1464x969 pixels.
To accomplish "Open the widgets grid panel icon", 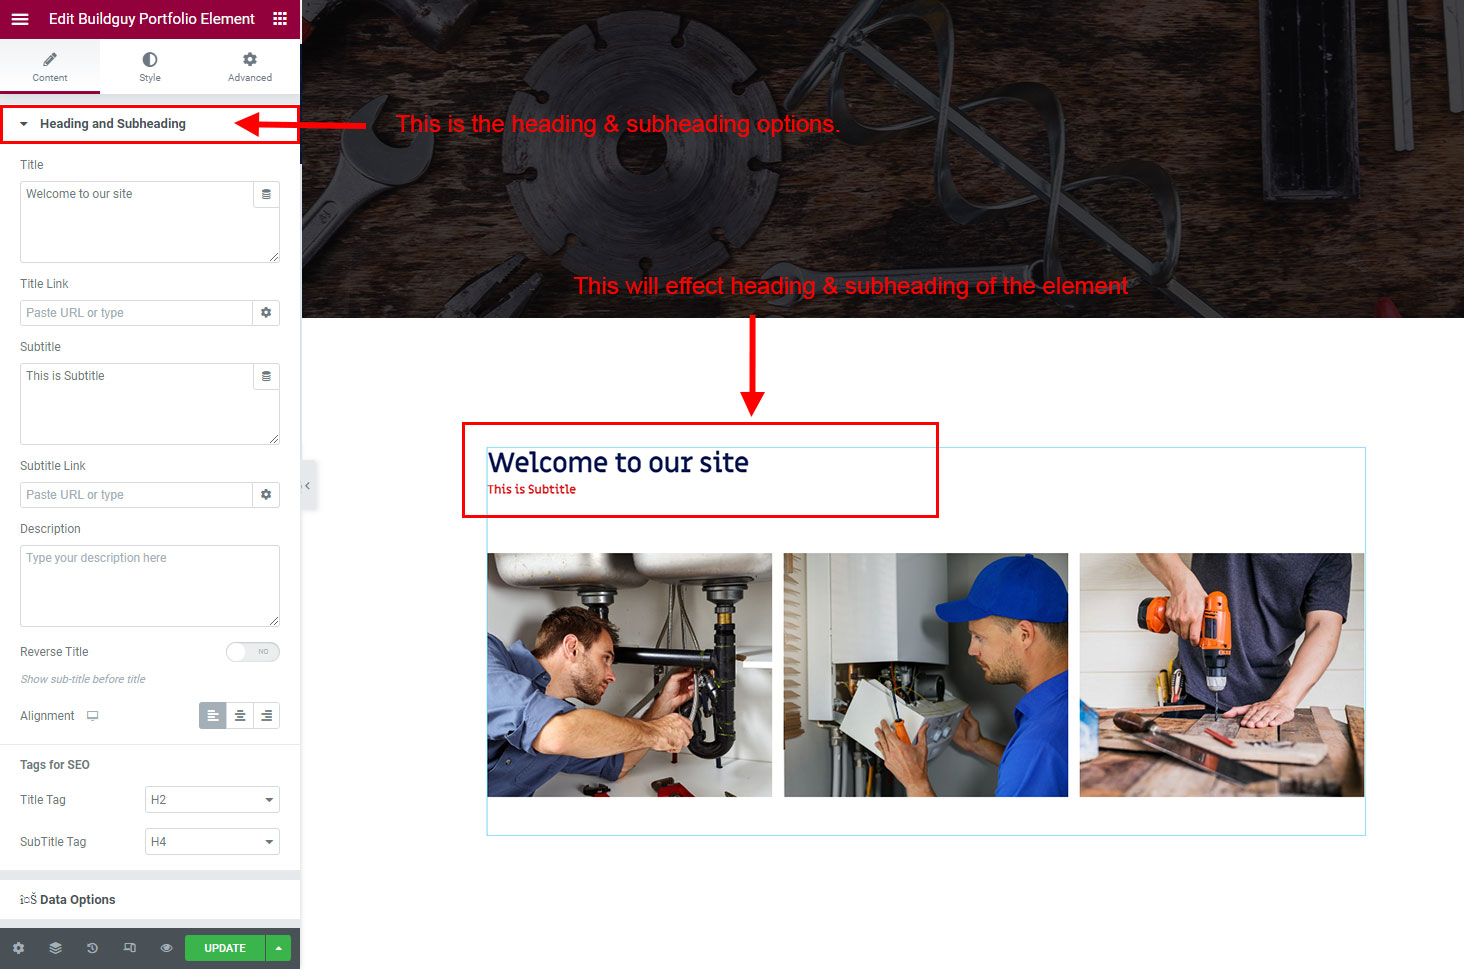I will 280,19.
